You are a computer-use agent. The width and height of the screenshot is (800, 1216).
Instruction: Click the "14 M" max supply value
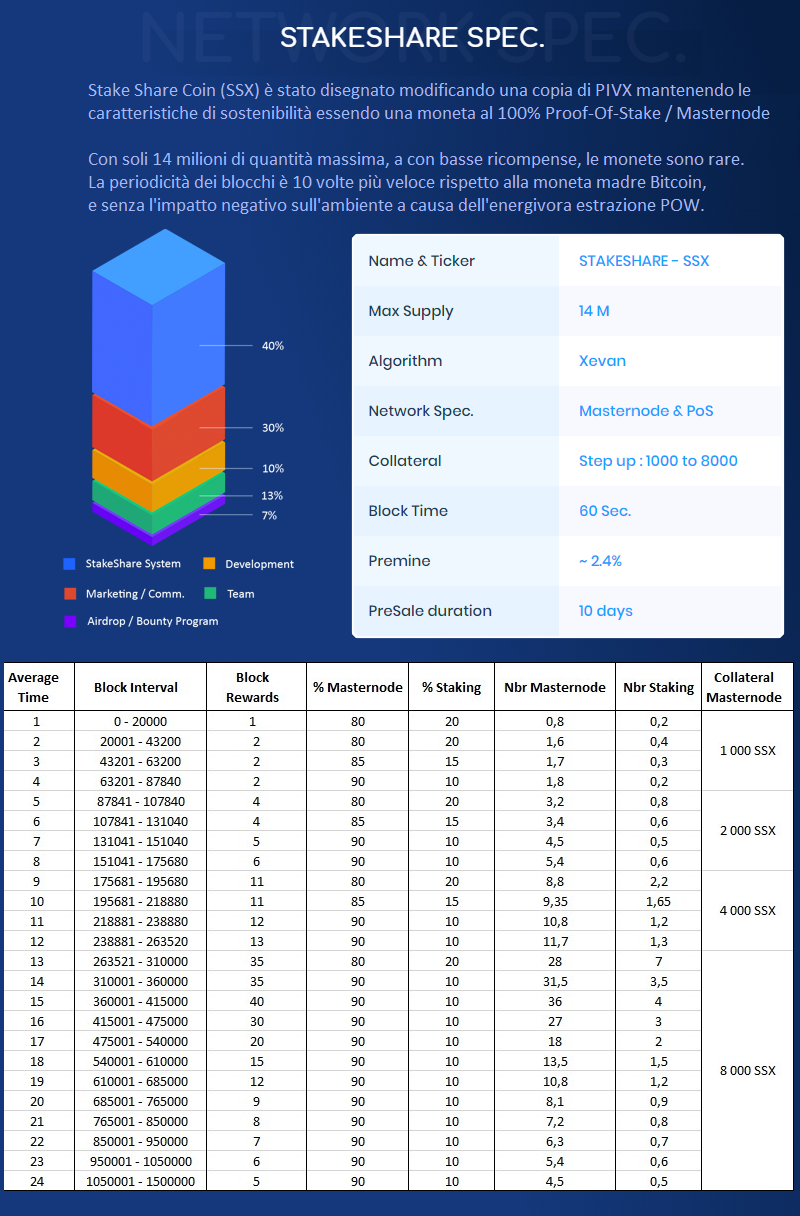pos(594,311)
